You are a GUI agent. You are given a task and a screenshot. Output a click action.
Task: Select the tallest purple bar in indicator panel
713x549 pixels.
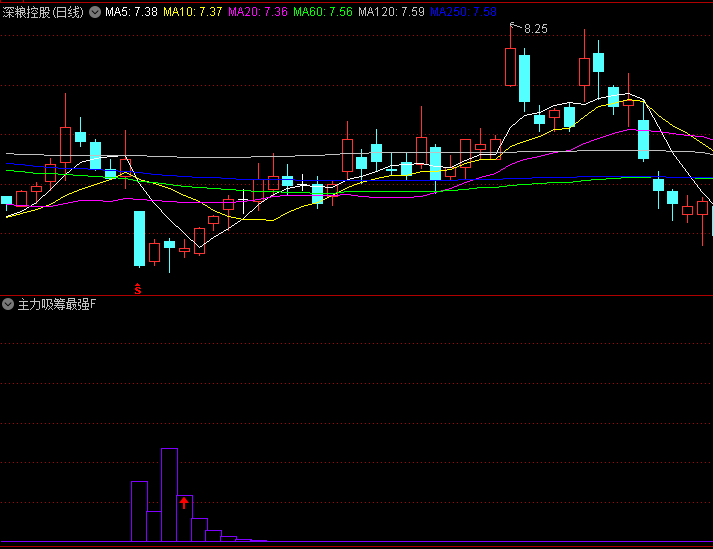click(169, 495)
